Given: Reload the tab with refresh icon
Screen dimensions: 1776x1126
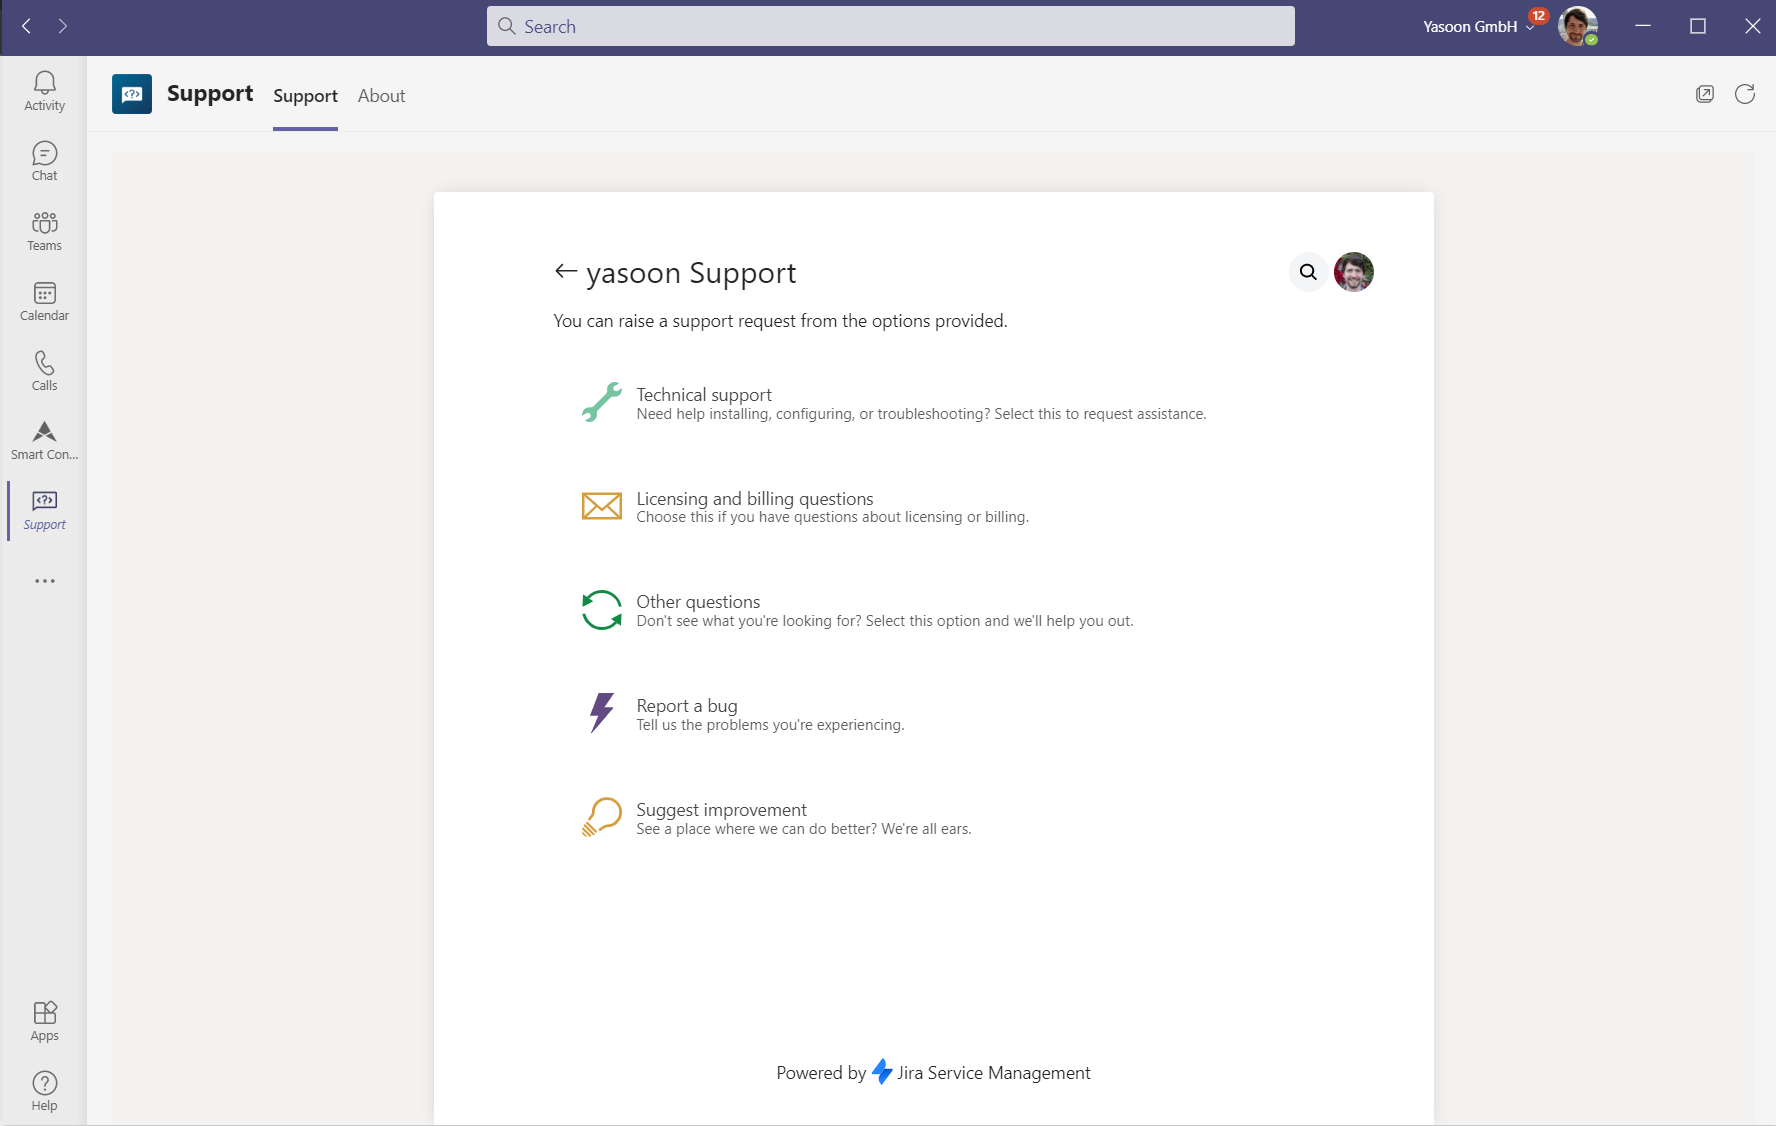Looking at the screenshot, I should [x=1745, y=94].
